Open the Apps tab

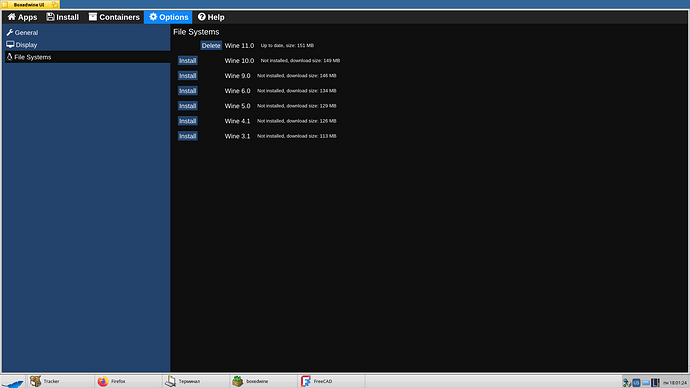[22, 17]
